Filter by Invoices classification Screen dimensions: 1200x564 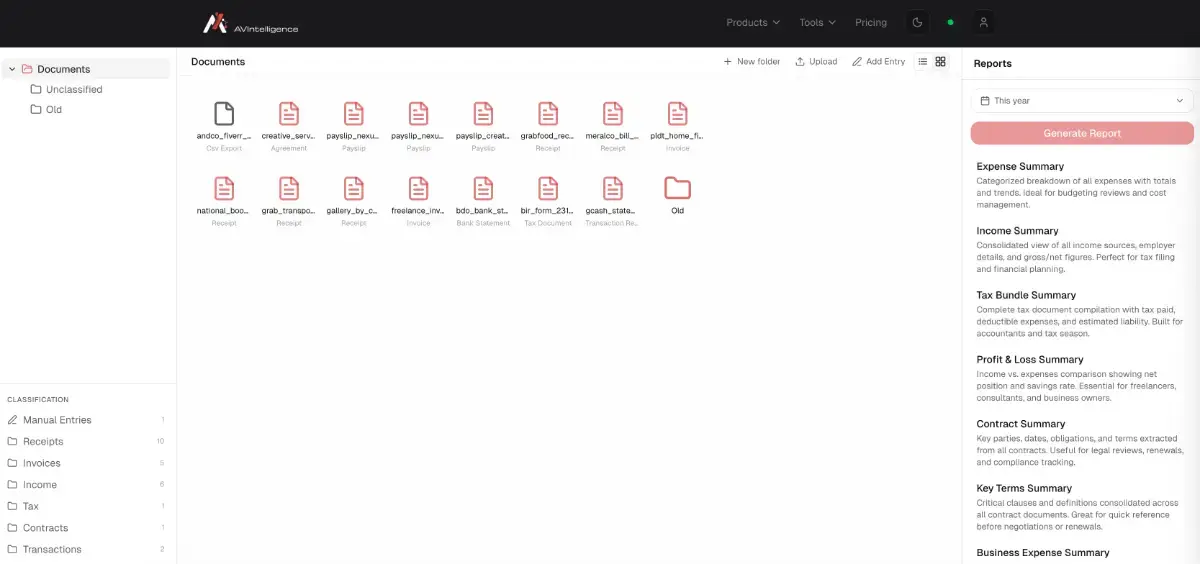click(x=86, y=463)
